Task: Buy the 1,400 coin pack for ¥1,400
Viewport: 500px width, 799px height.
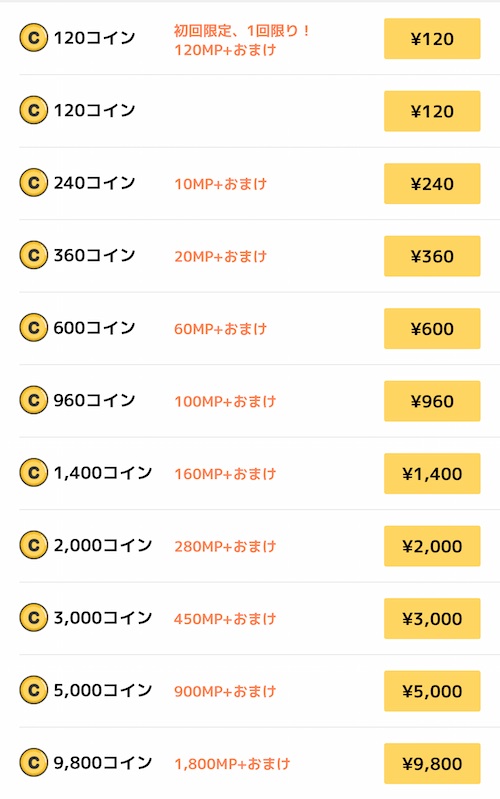Action: [x=432, y=473]
